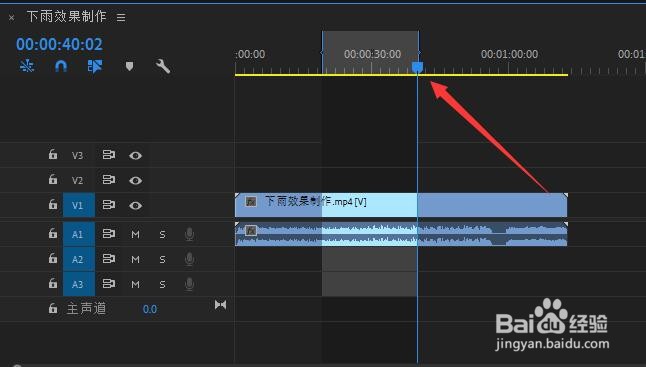Add a marker with shield icon
The image size is (646, 367).
[129, 66]
